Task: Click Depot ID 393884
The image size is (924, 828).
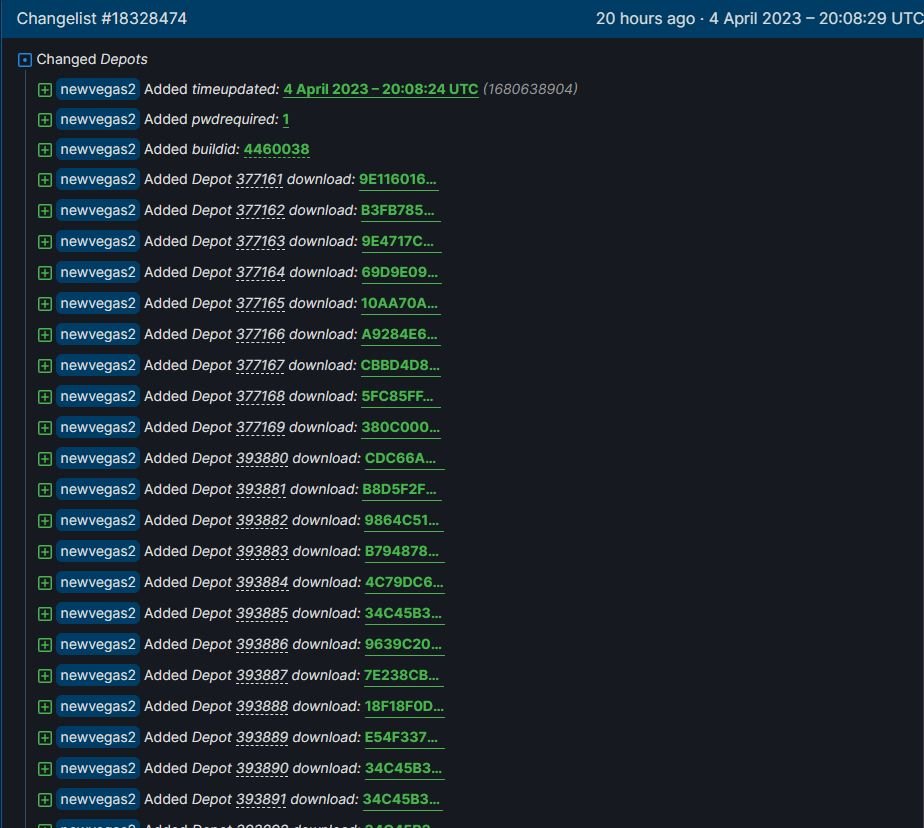Action: (262, 583)
